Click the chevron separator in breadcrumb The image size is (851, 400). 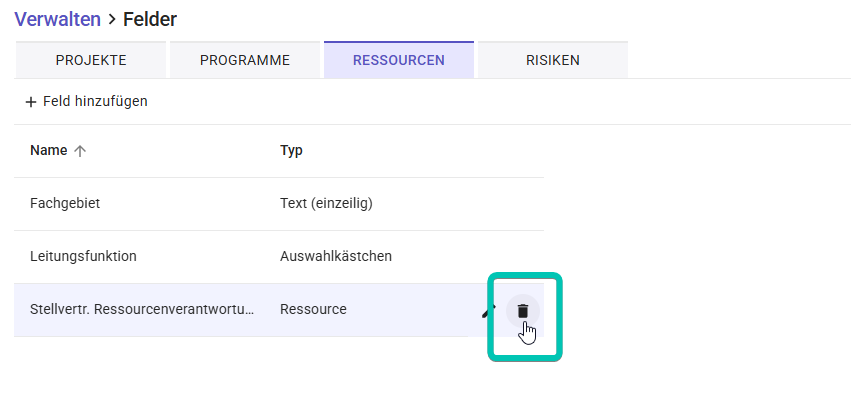[112, 20]
